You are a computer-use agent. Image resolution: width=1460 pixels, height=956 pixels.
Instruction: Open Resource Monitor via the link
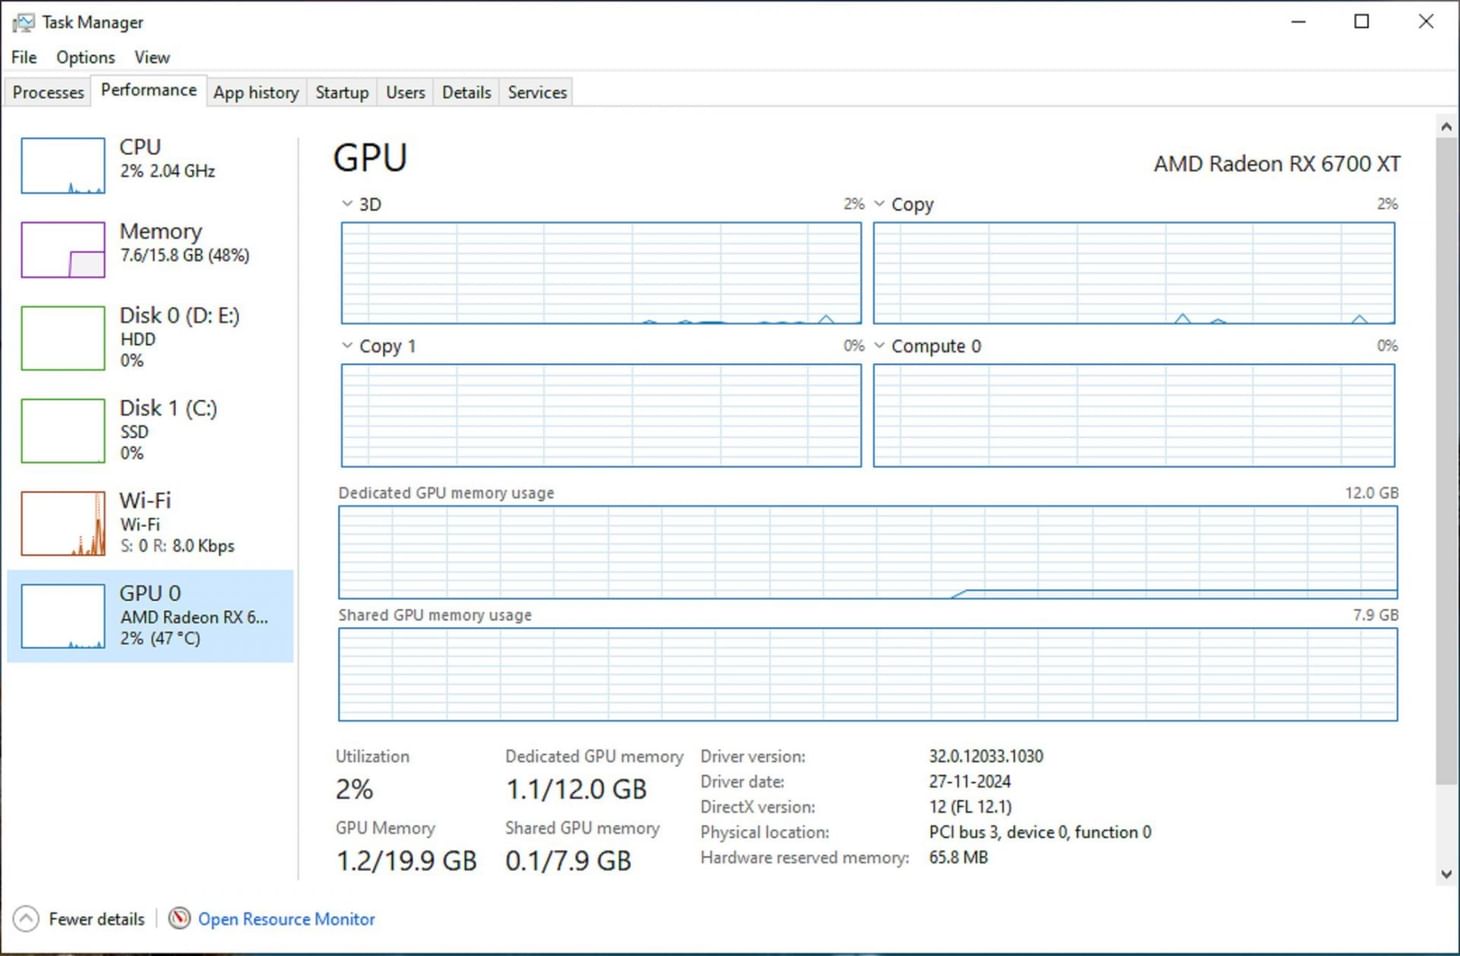tap(287, 918)
